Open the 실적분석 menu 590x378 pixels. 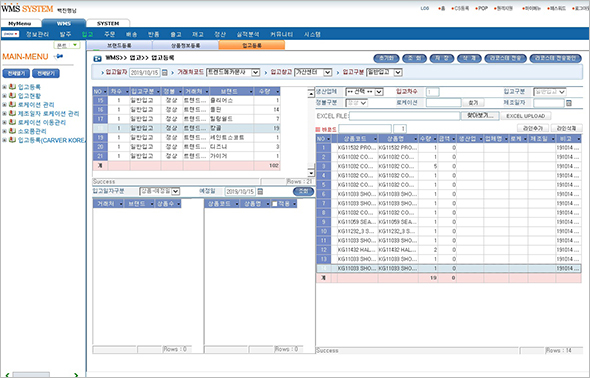tap(248, 34)
